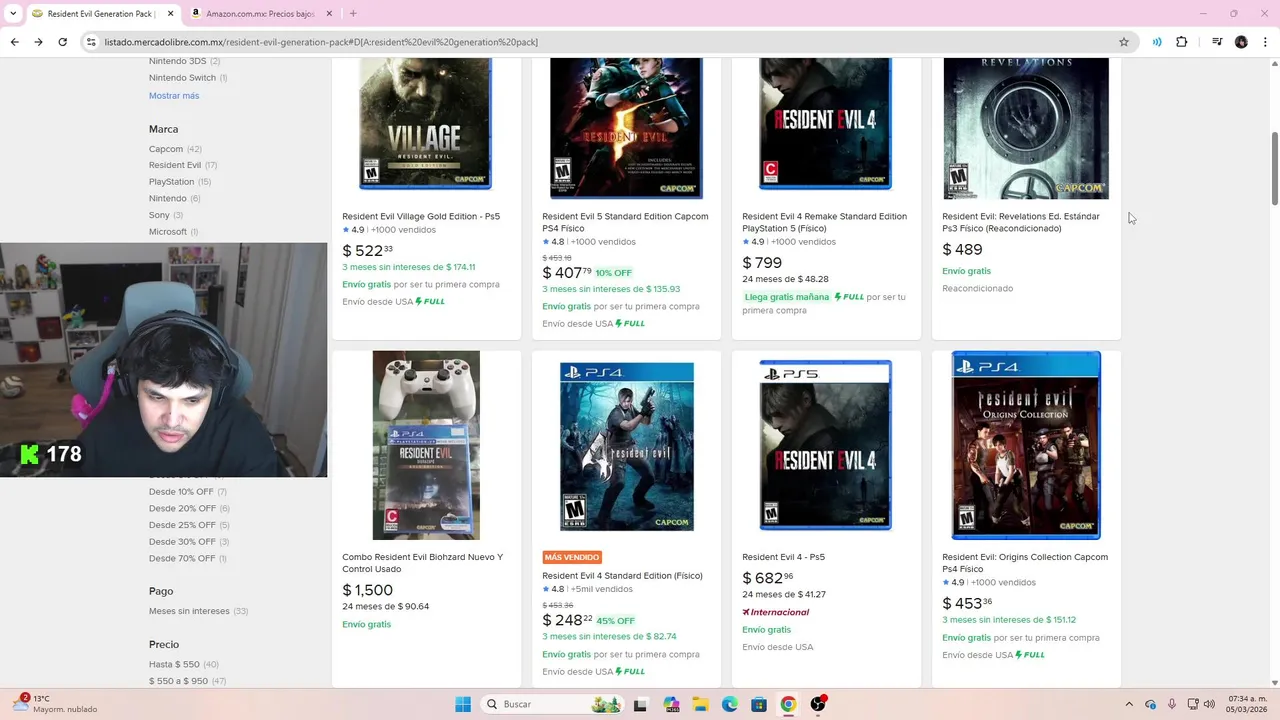Open Resident Evil 4 - Ps5 cover image
This screenshot has height=720, width=1280.
(x=826, y=446)
